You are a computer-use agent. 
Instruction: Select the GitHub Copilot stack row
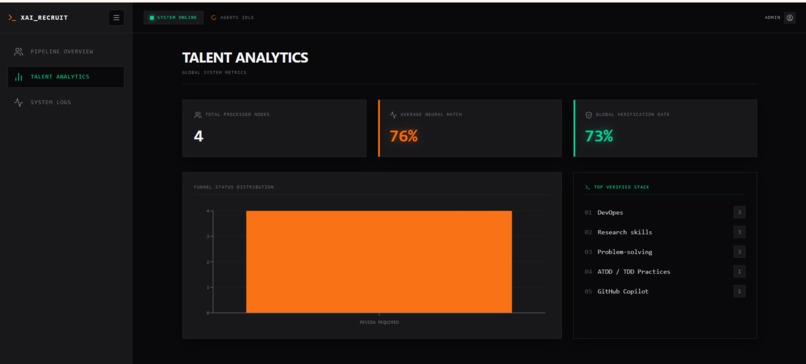pos(665,292)
